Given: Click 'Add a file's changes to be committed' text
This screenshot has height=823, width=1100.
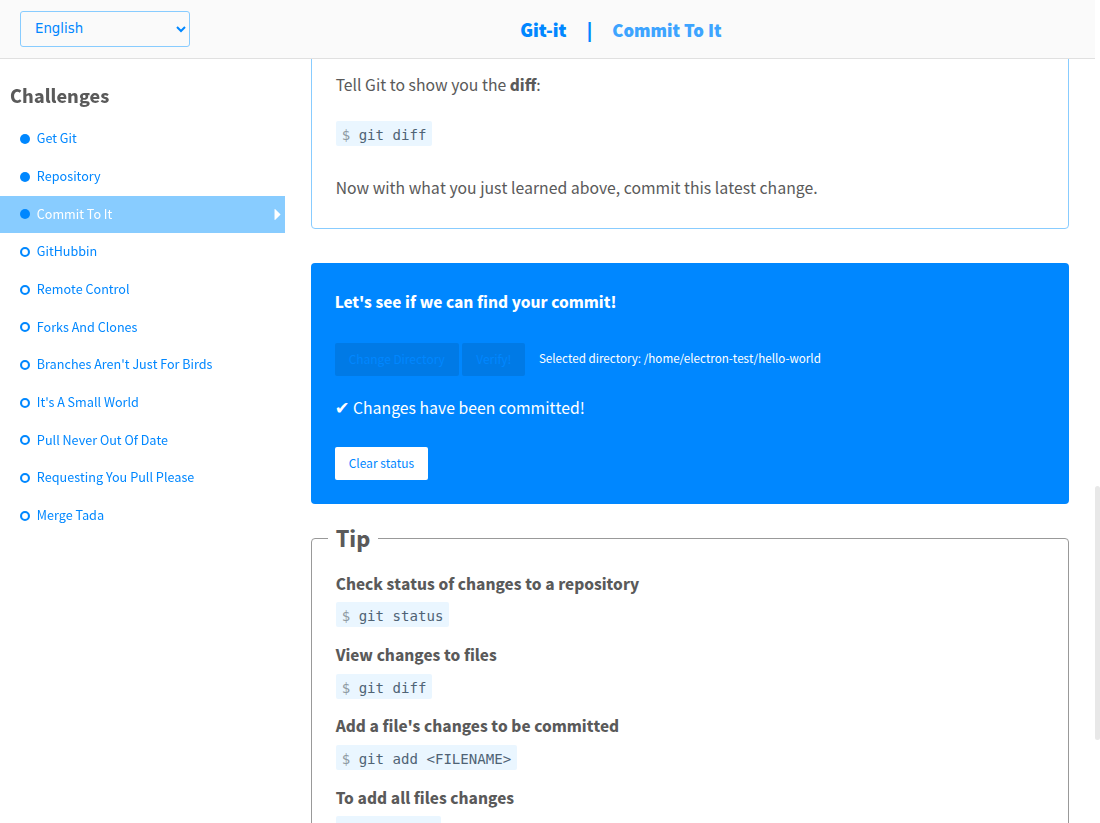Looking at the screenshot, I should pos(477,726).
